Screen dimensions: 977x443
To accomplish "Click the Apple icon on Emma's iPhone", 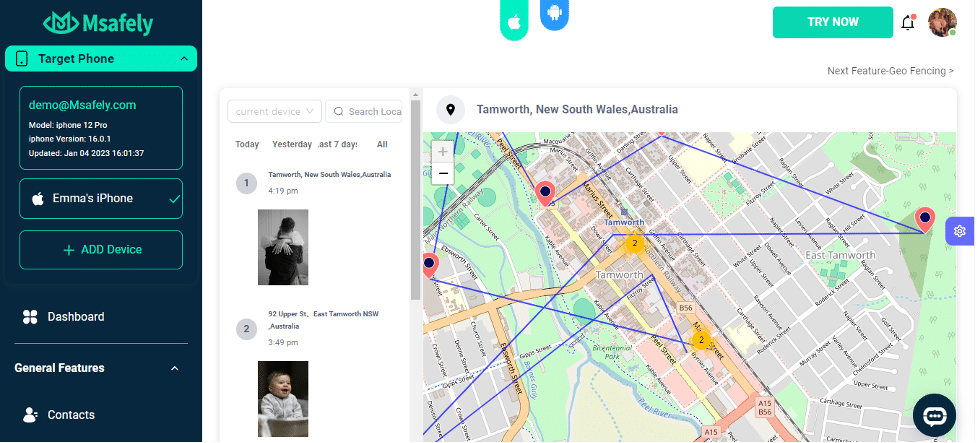I will pyautogui.click(x=38, y=199).
